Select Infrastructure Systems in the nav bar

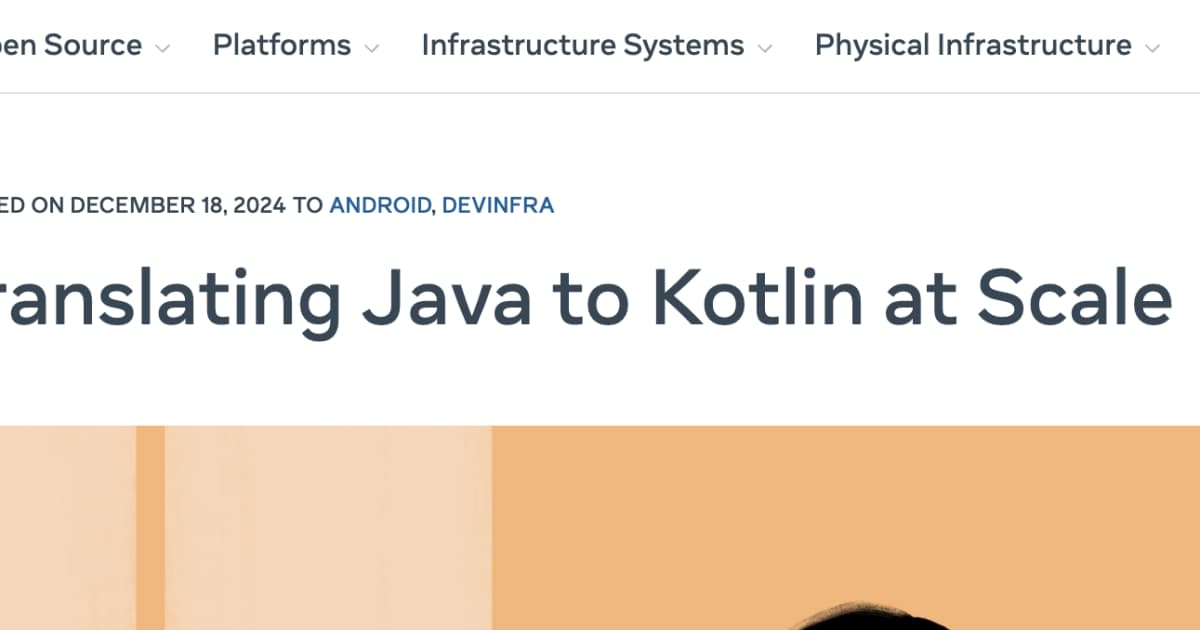pos(582,45)
